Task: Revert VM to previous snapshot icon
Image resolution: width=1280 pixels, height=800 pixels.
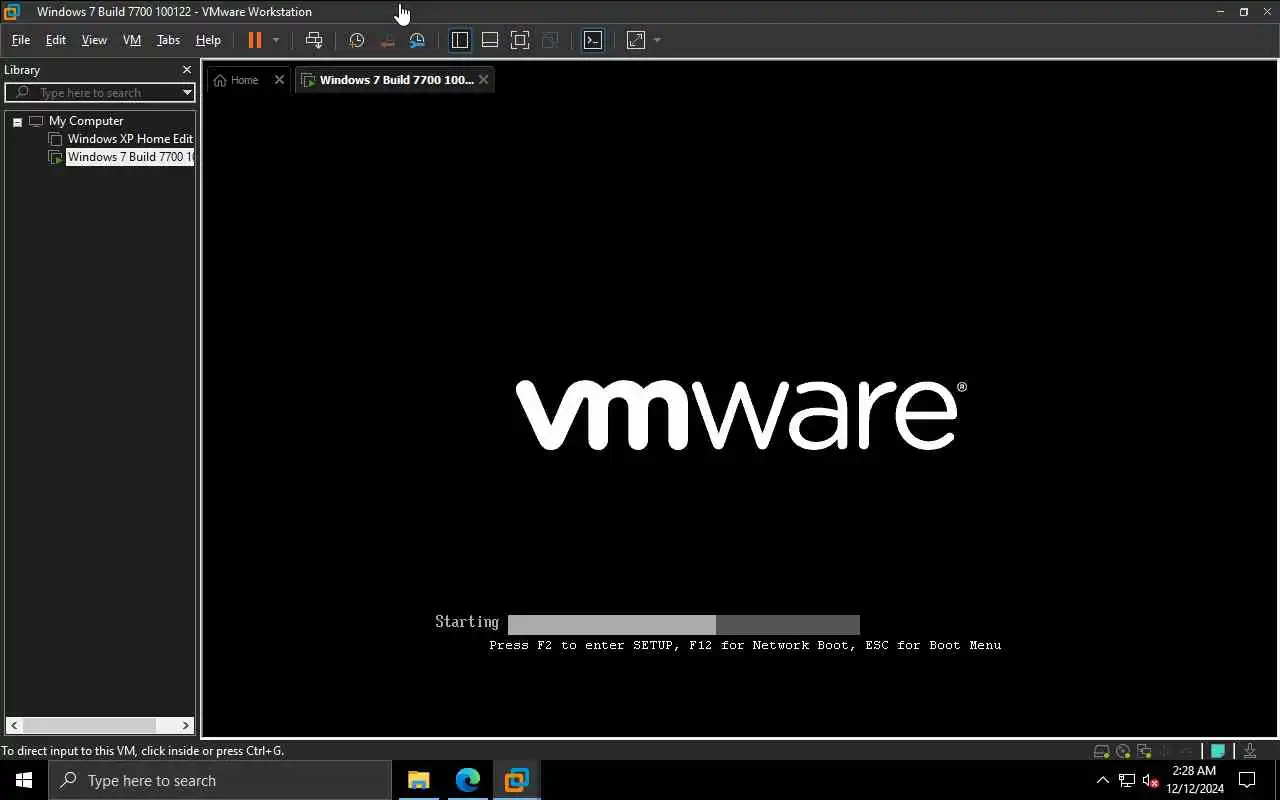Action: [x=387, y=40]
